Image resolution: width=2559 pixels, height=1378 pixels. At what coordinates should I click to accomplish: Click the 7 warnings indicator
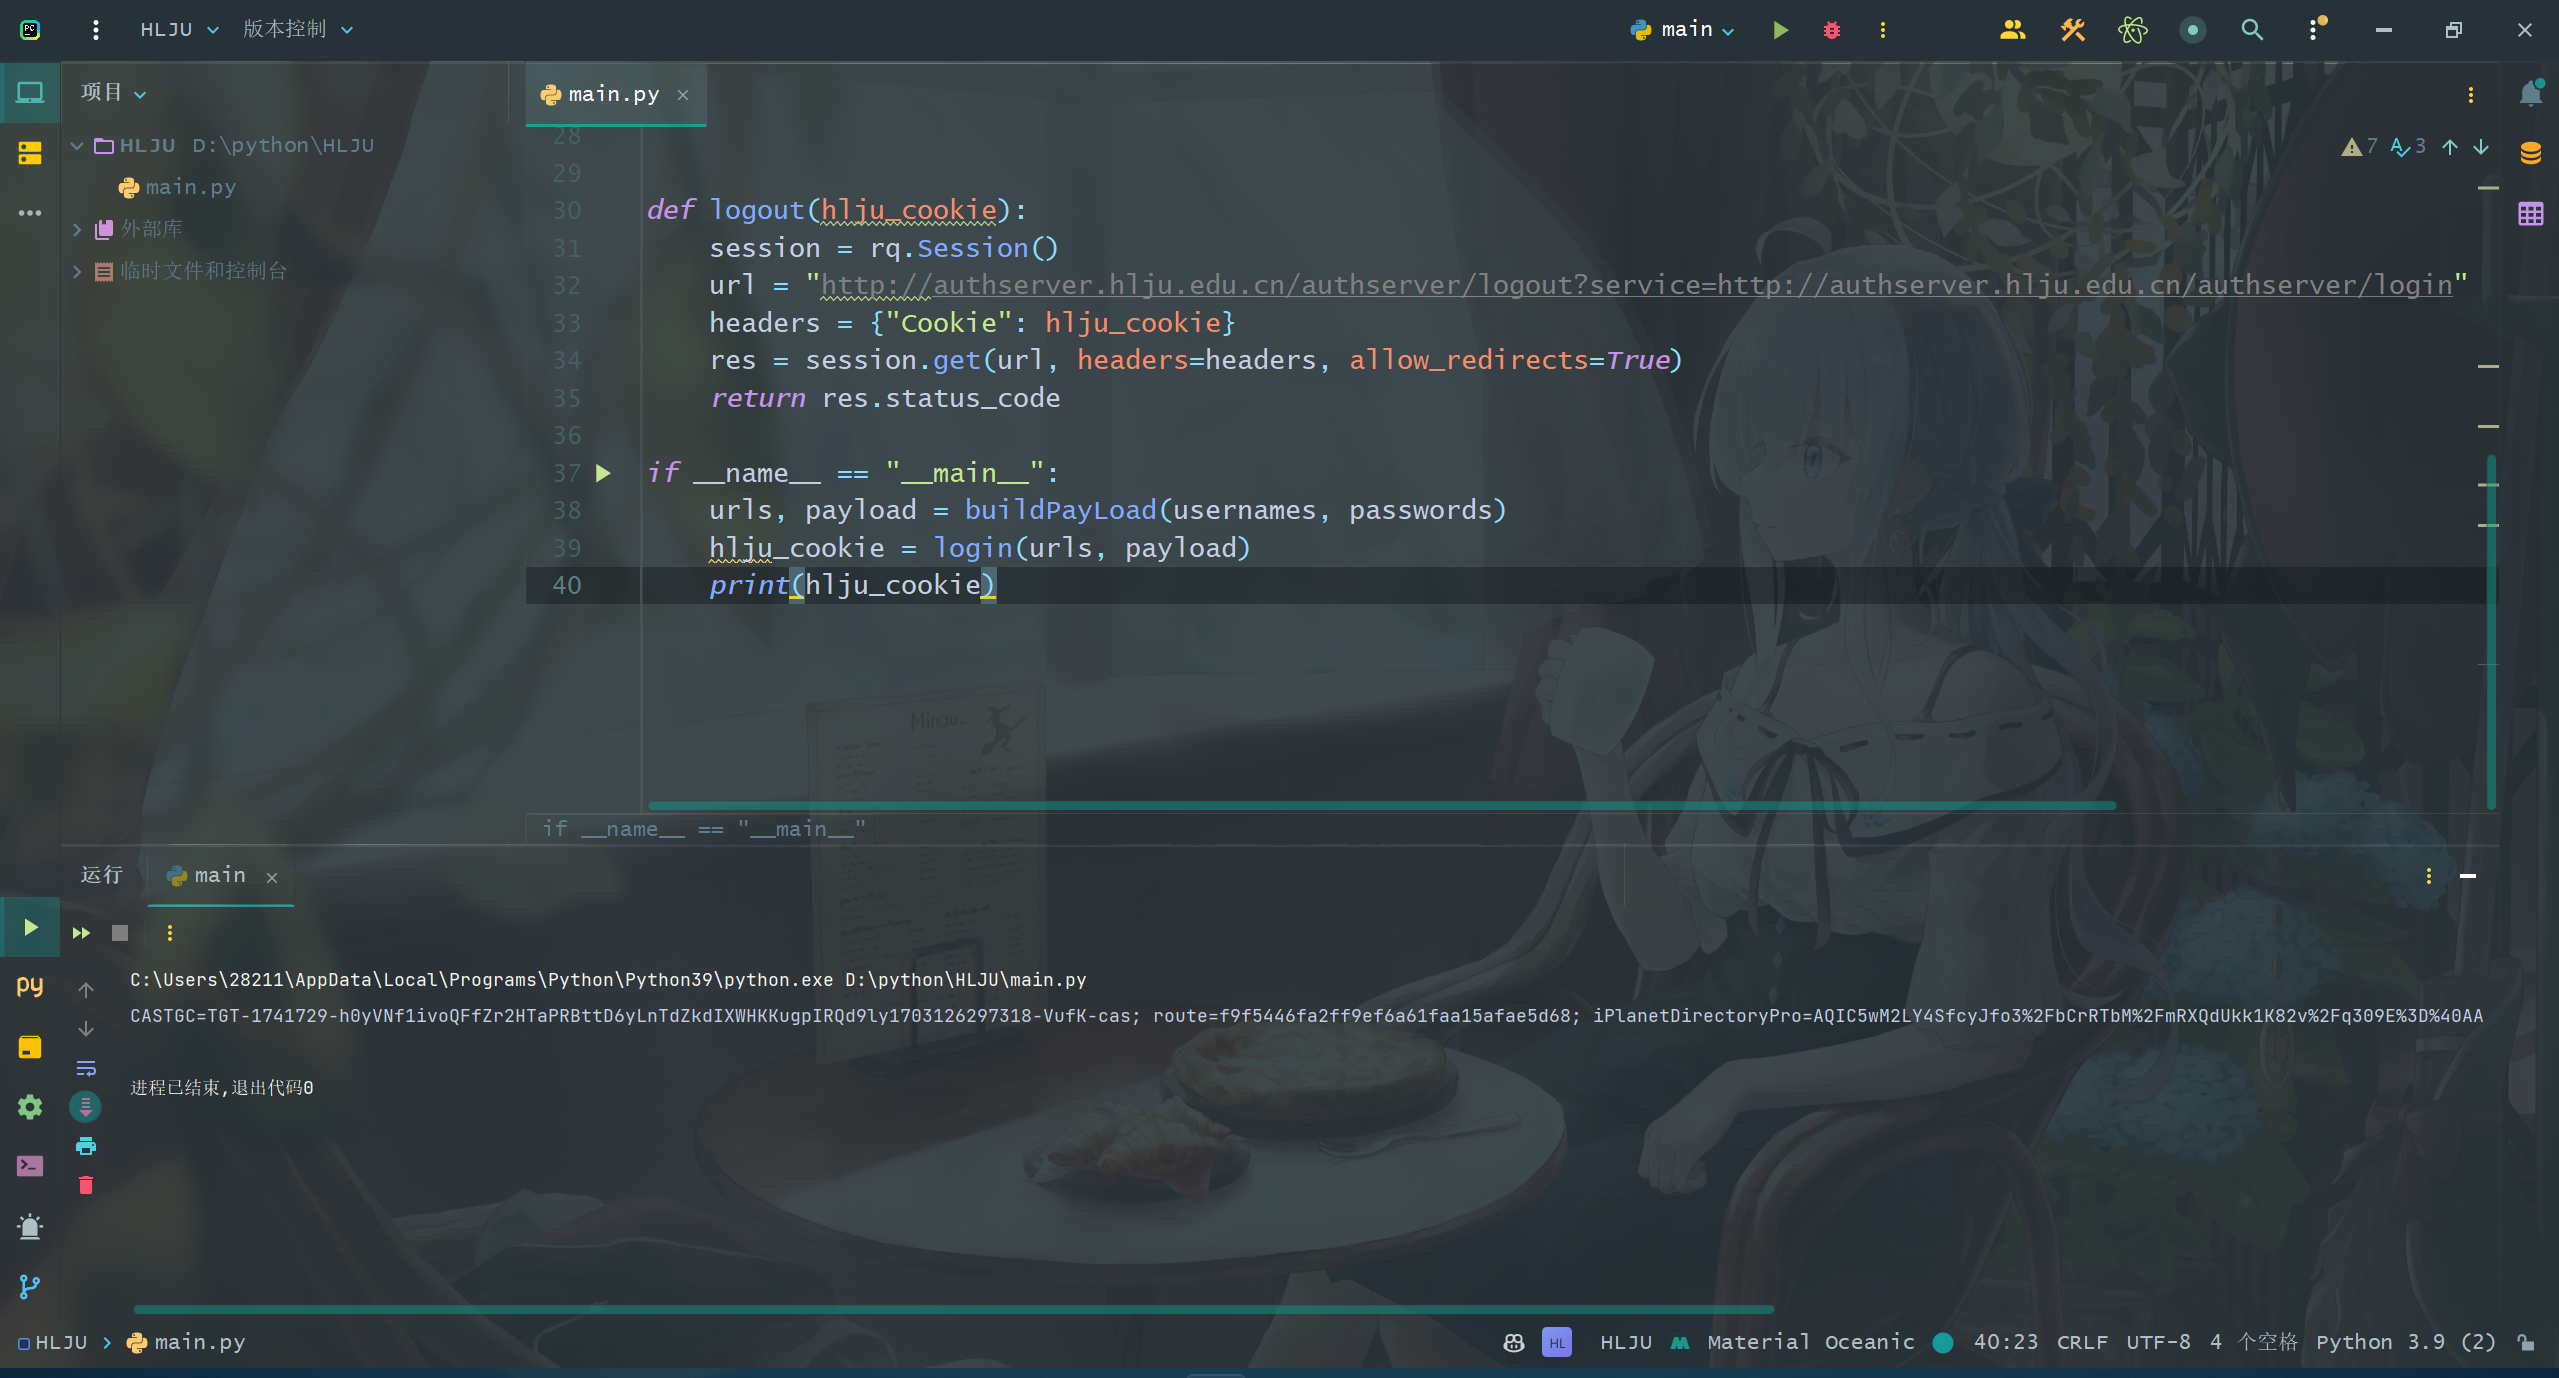coord(2359,147)
